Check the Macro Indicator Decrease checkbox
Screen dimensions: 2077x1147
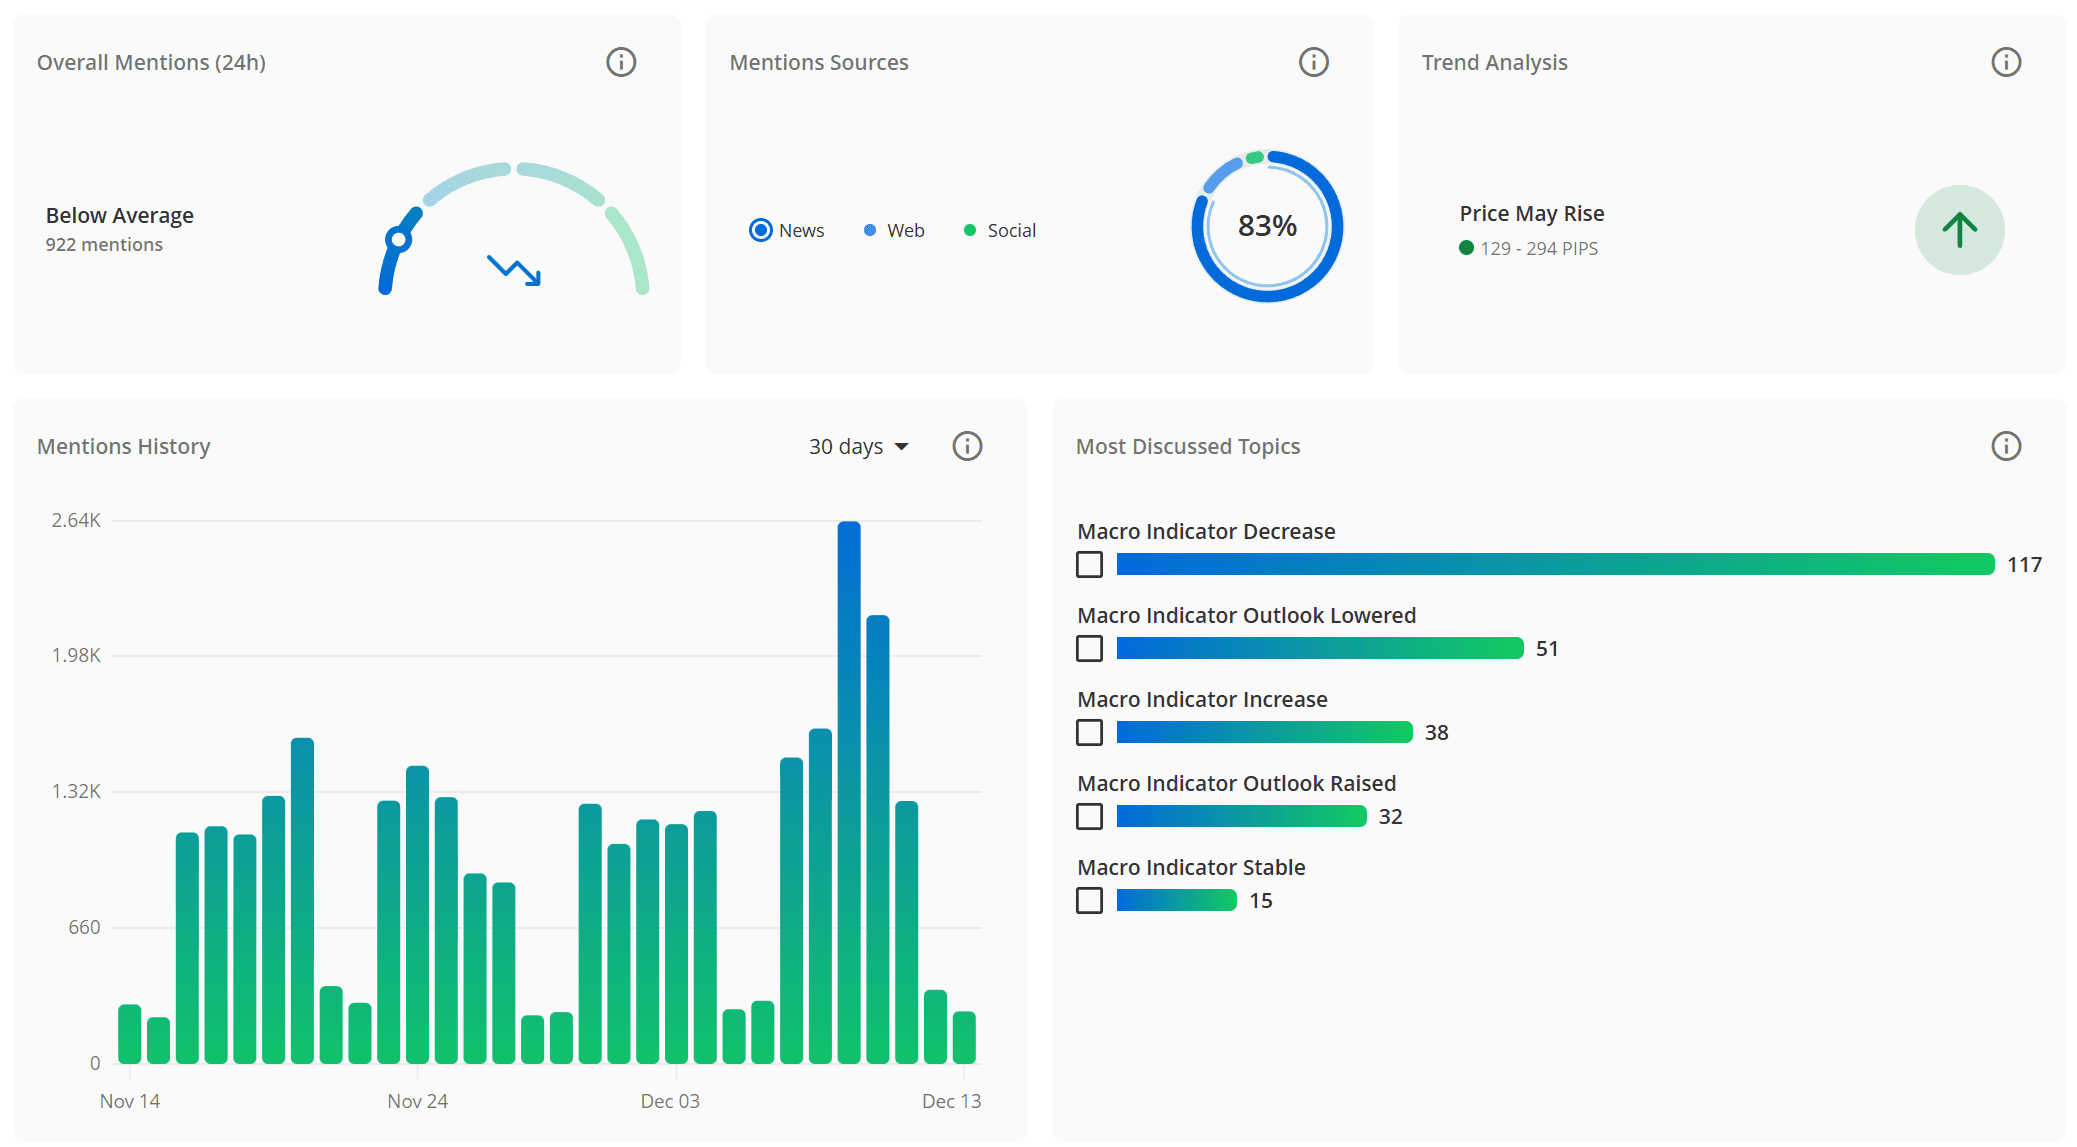tap(1089, 565)
